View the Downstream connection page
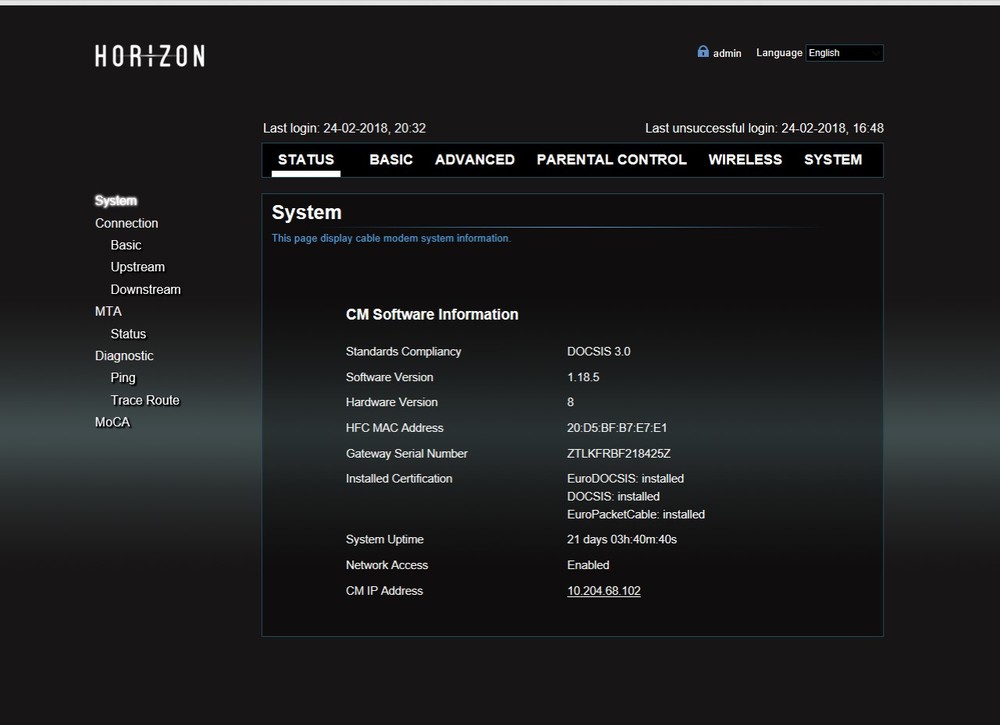This screenshot has height=725, width=1000. pyautogui.click(x=146, y=290)
